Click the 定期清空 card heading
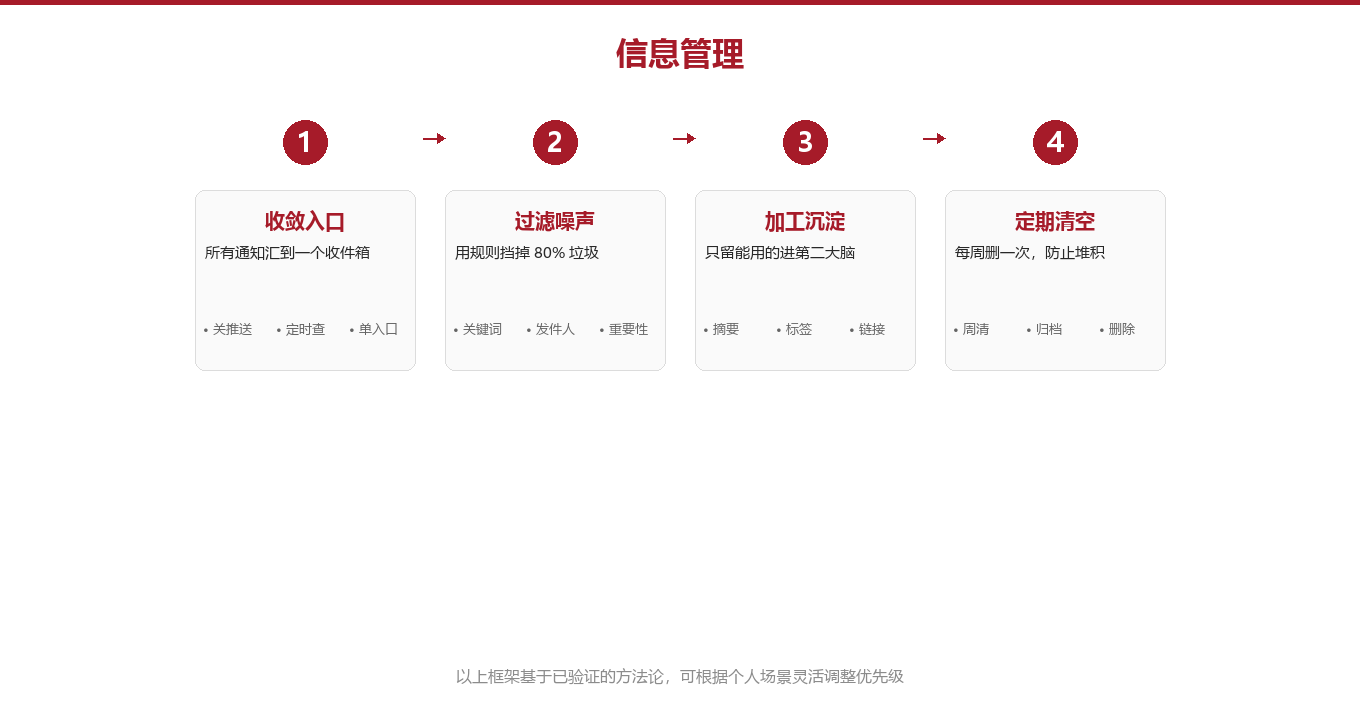 1055,222
